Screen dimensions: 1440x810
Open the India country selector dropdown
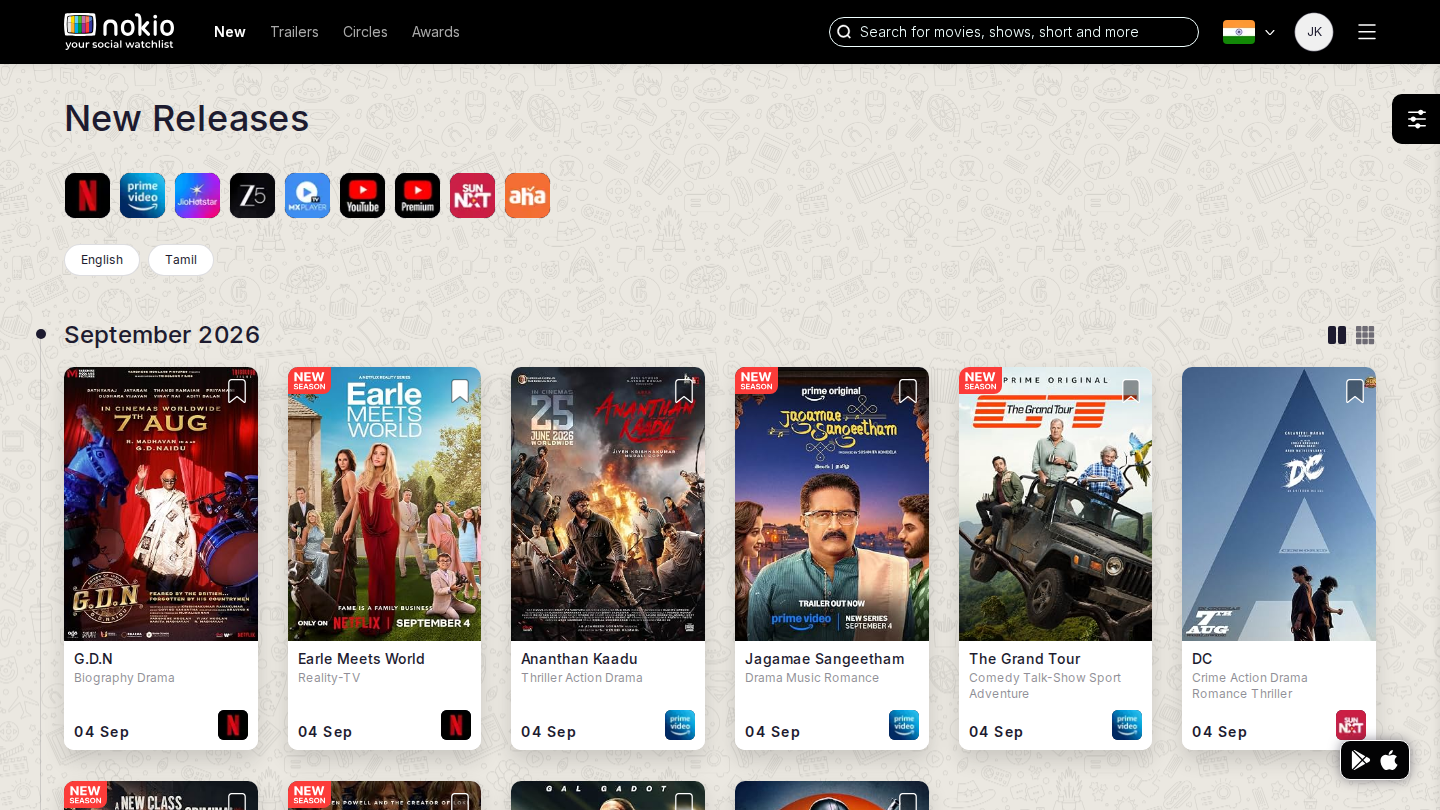tap(1249, 32)
